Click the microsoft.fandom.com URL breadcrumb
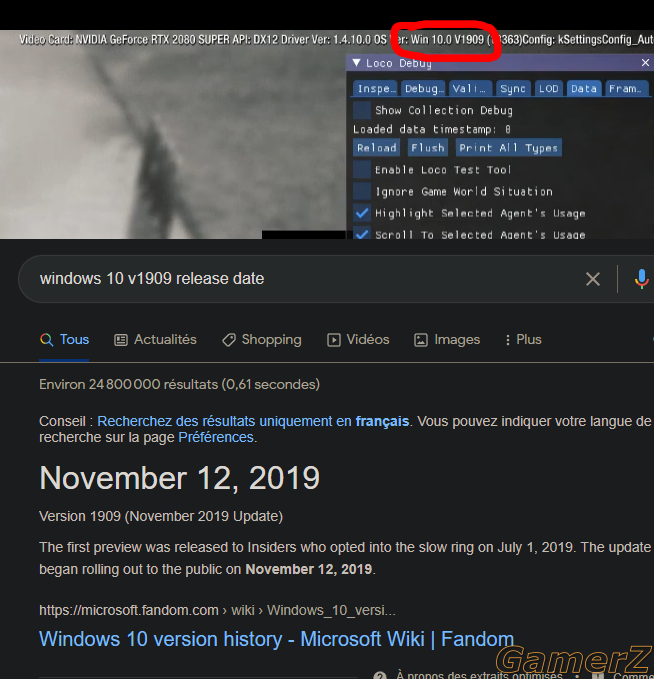 coord(217,610)
